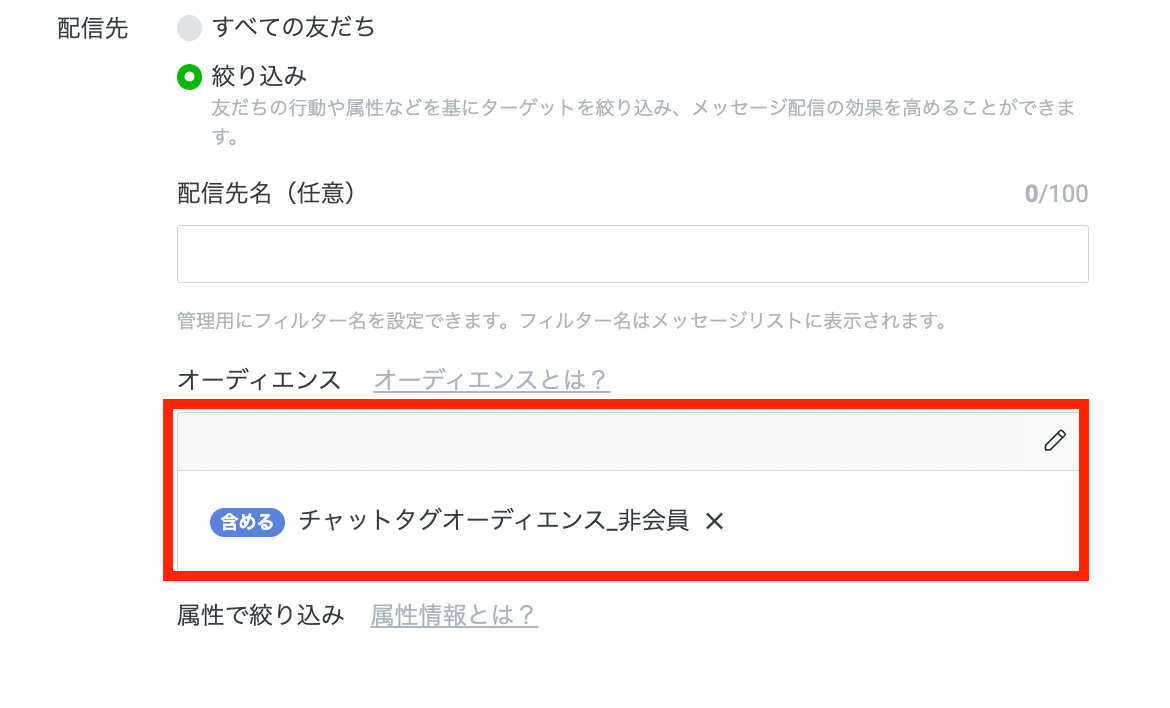This screenshot has width=1170, height=708.
Task: Click the gray audience header bar
Action: point(600,441)
